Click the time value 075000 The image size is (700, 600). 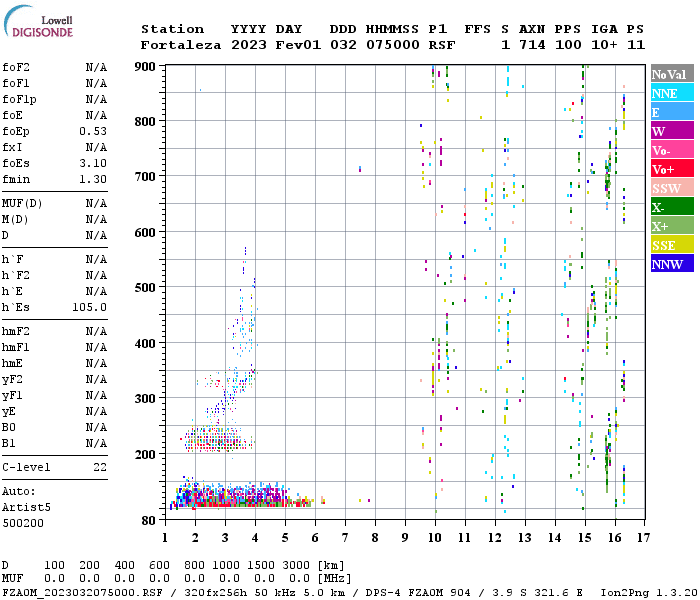tap(393, 45)
